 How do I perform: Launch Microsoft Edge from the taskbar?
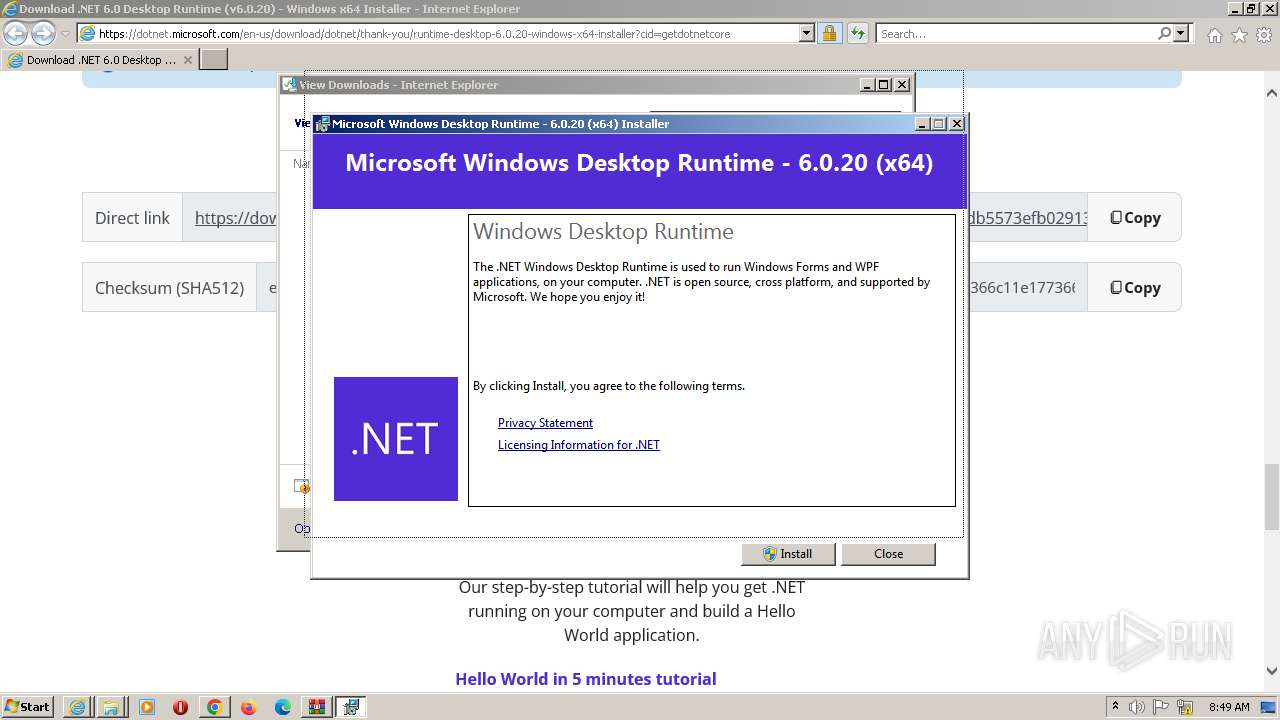click(x=283, y=707)
